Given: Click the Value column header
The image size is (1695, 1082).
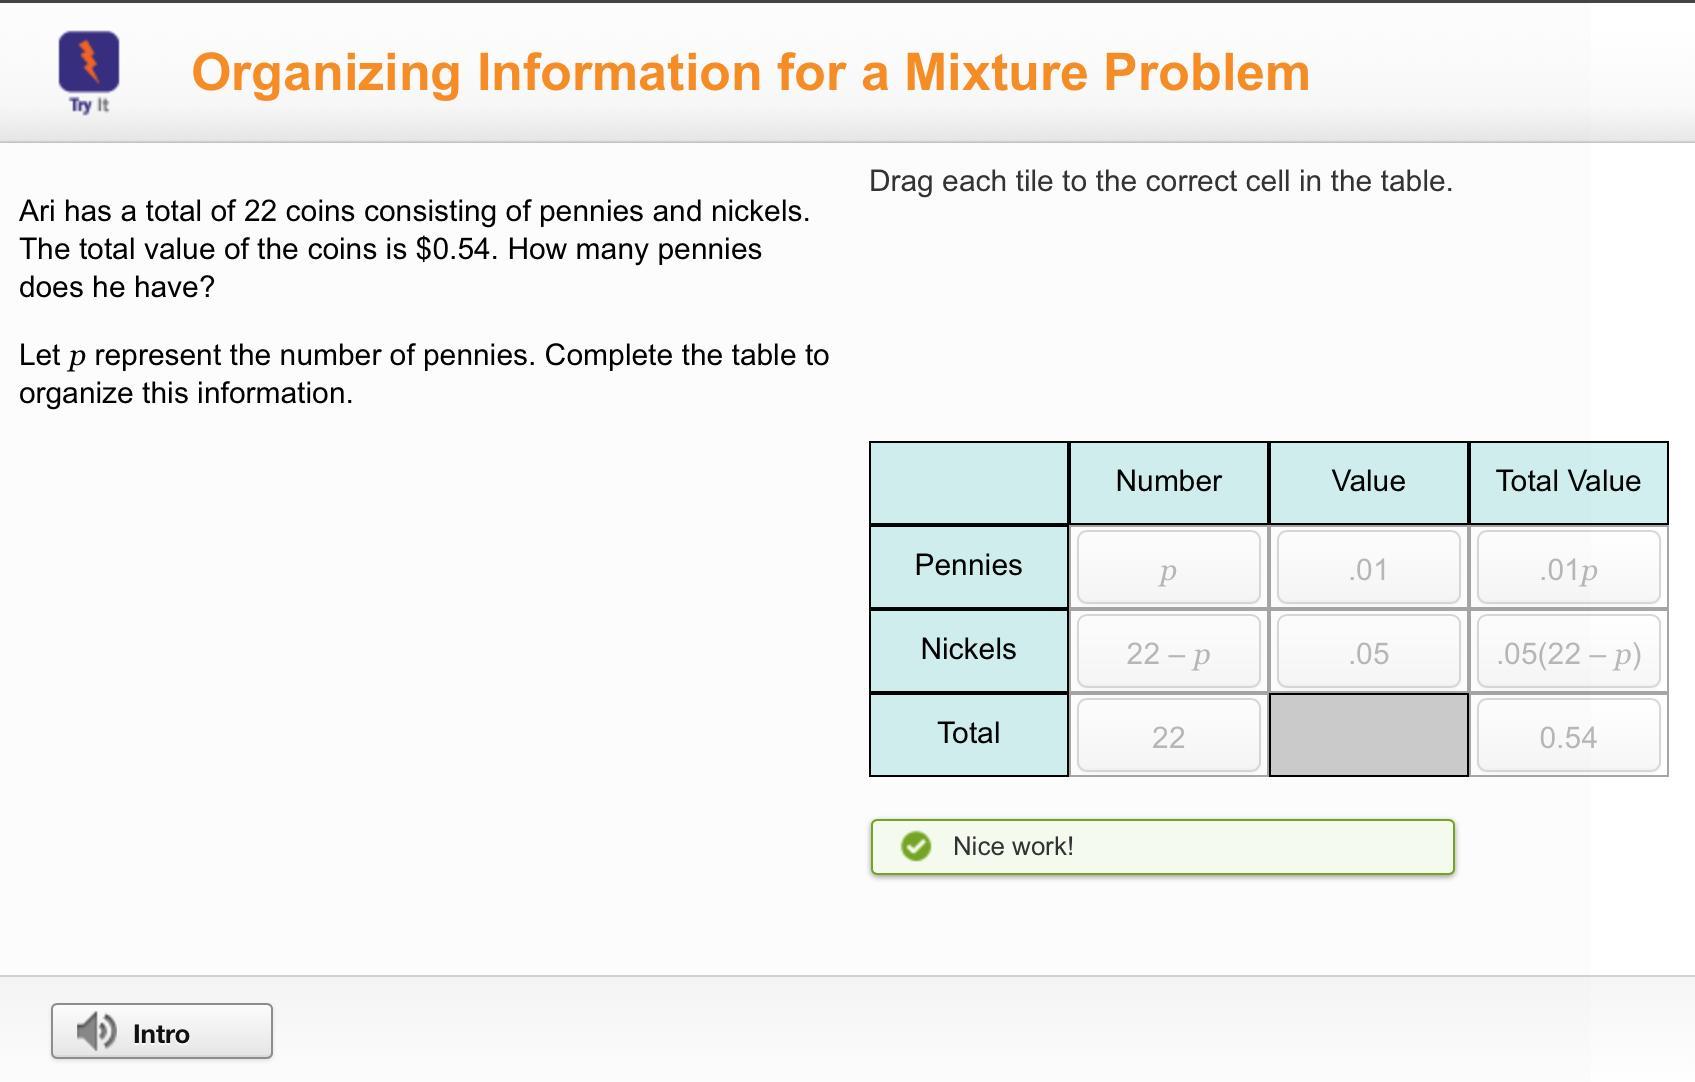Looking at the screenshot, I should pyautogui.click(x=1369, y=482).
